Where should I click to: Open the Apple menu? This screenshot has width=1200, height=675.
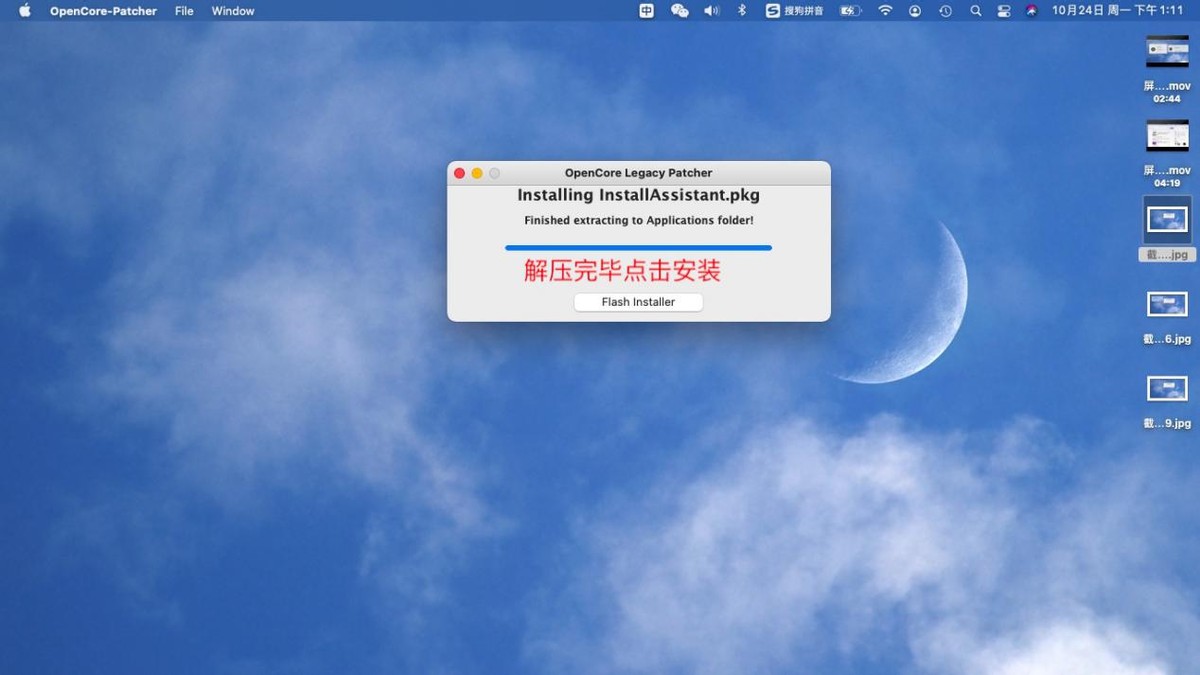point(23,10)
